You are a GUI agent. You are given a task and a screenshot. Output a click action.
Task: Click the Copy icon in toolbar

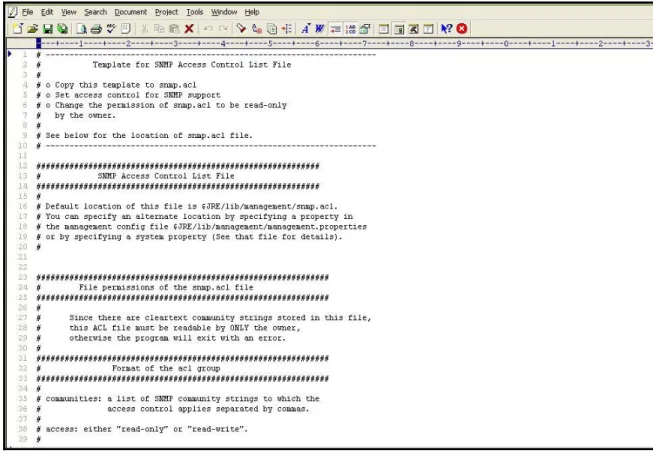coord(159,29)
